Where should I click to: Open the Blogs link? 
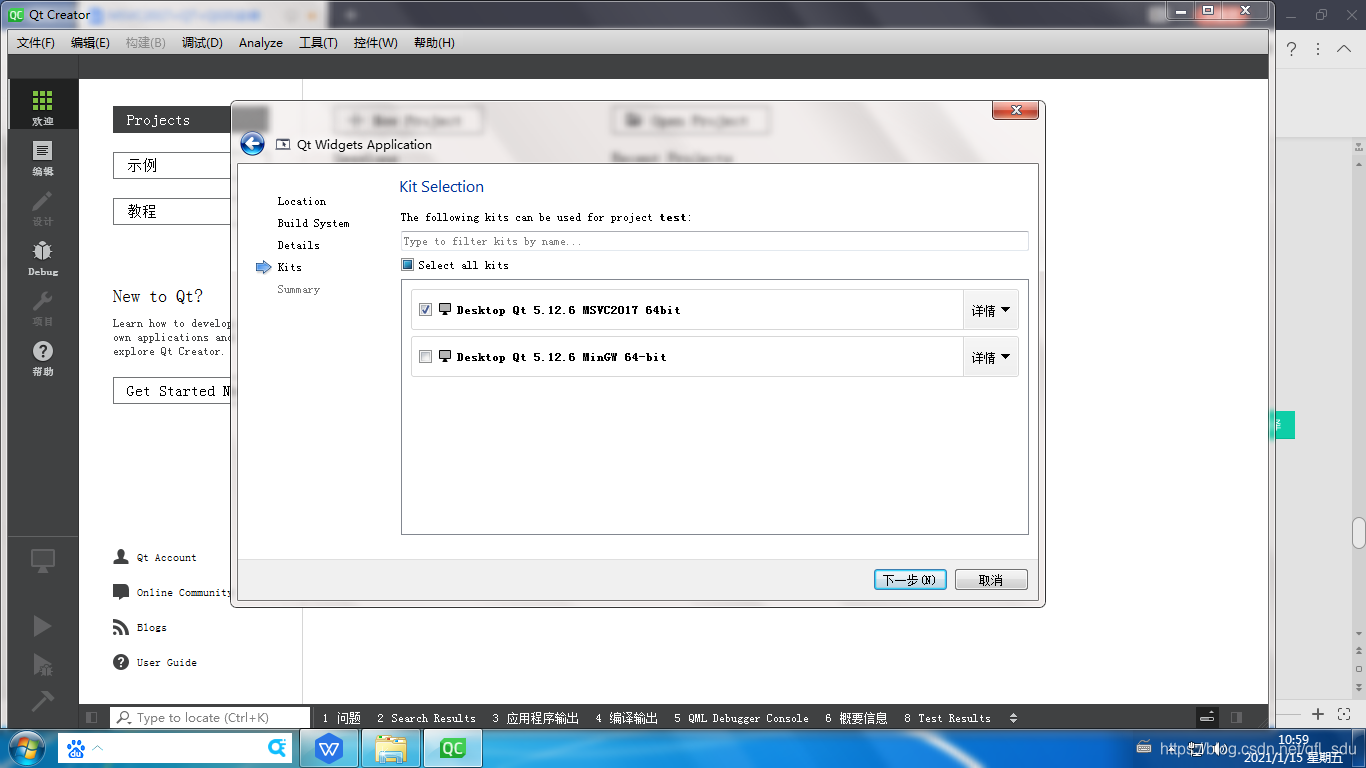click(152, 628)
